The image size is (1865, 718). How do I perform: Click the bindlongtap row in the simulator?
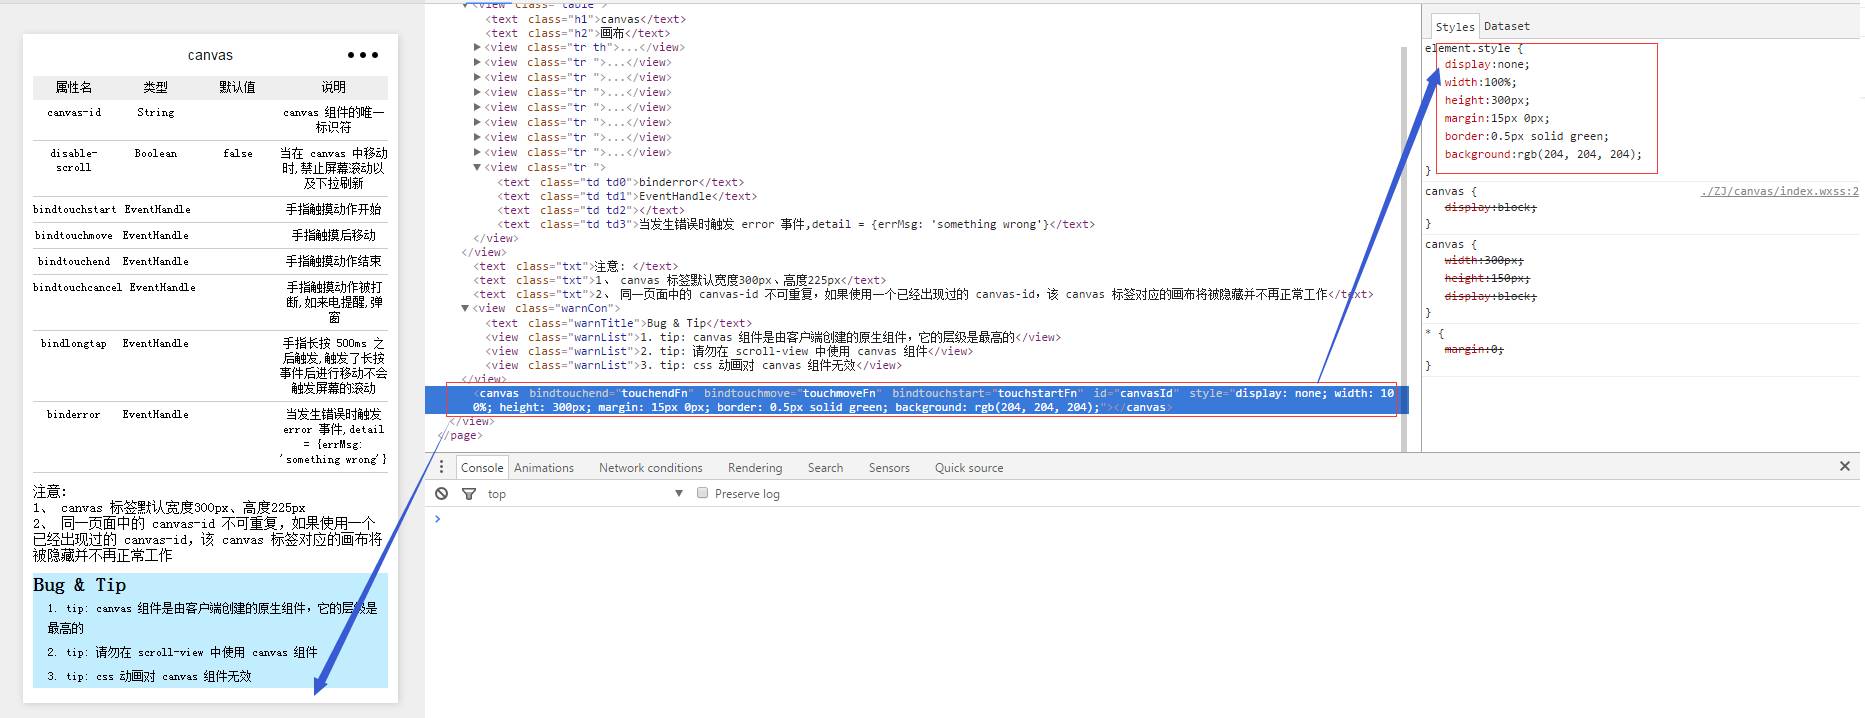click(x=210, y=365)
